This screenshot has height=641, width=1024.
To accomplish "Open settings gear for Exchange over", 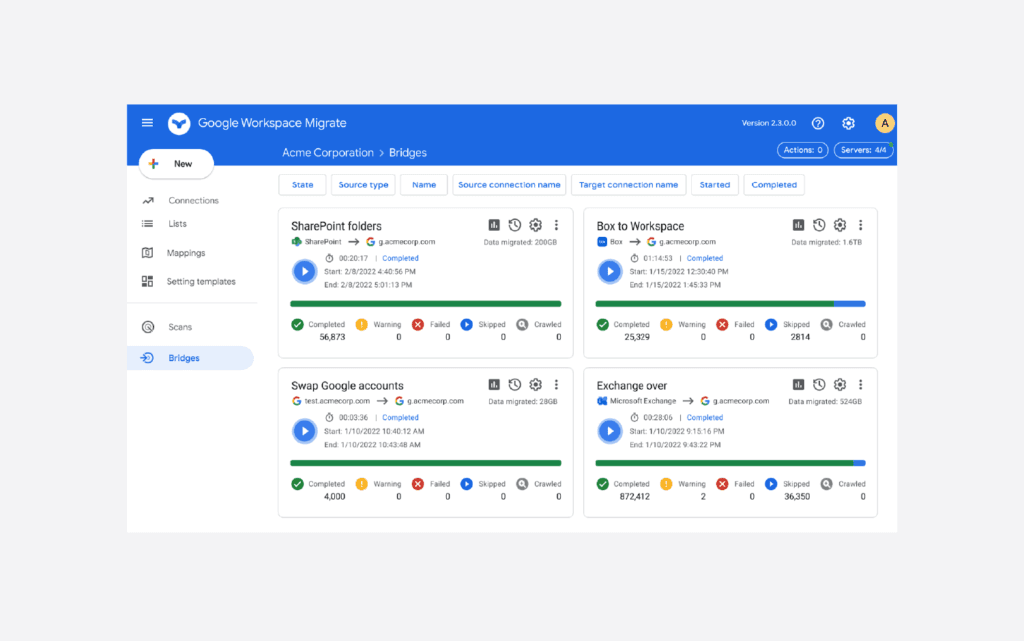I will click(x=840, y=384).
